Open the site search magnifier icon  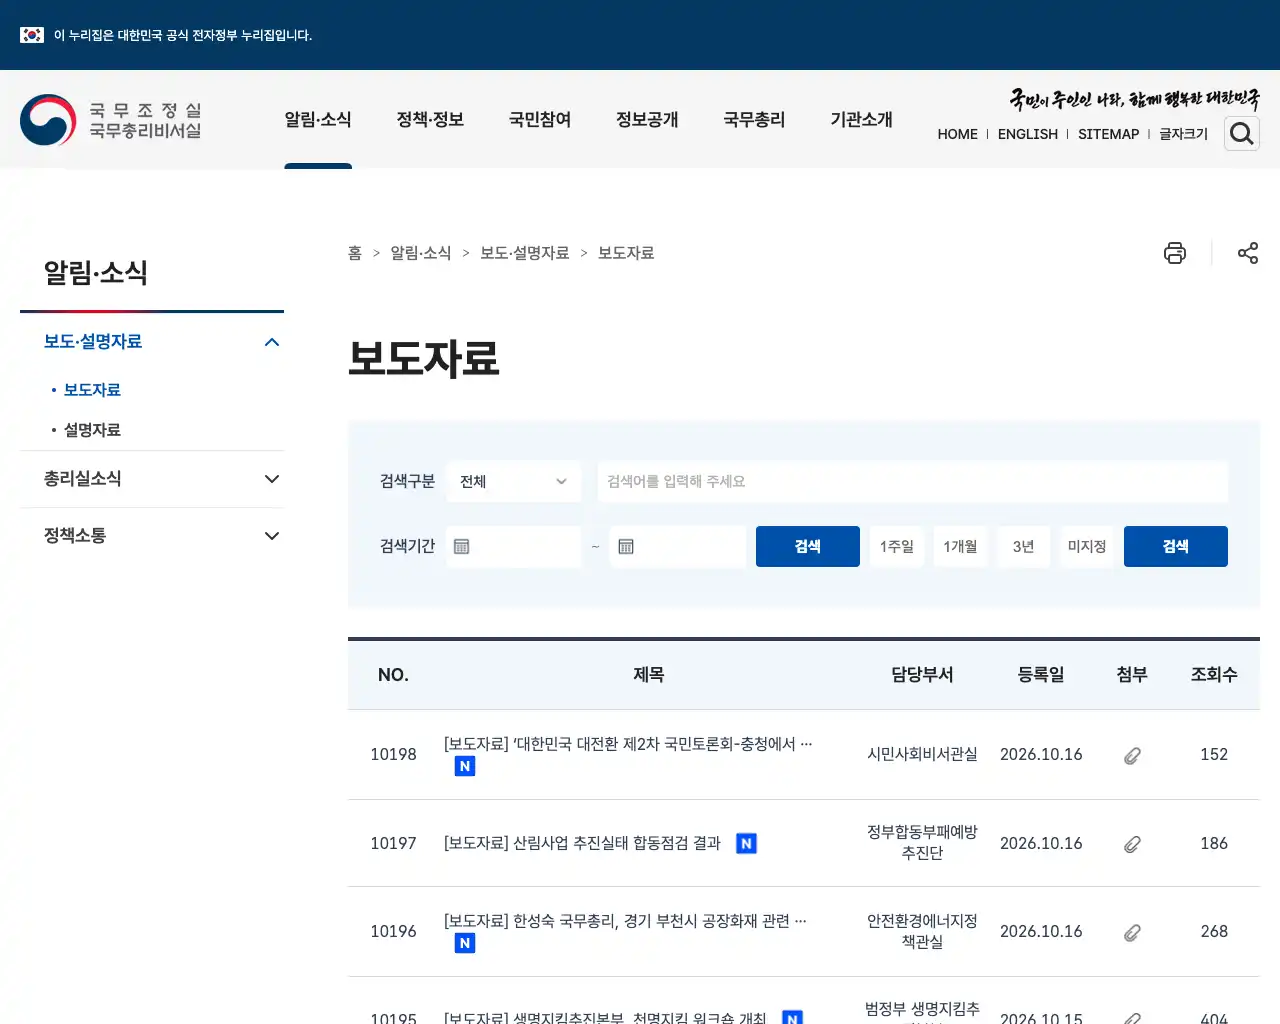(x=1242, y=133)
